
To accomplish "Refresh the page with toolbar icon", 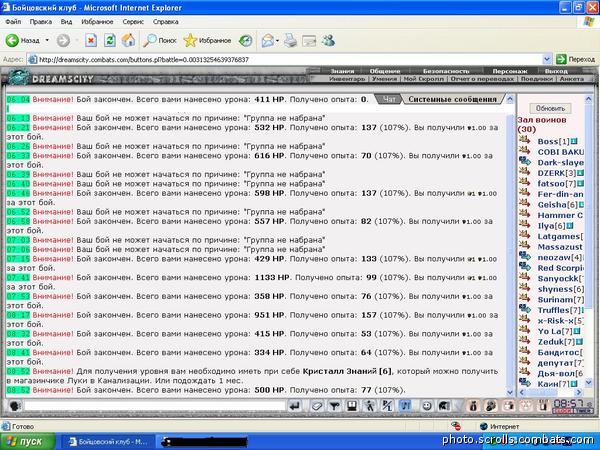I will 110,41.
